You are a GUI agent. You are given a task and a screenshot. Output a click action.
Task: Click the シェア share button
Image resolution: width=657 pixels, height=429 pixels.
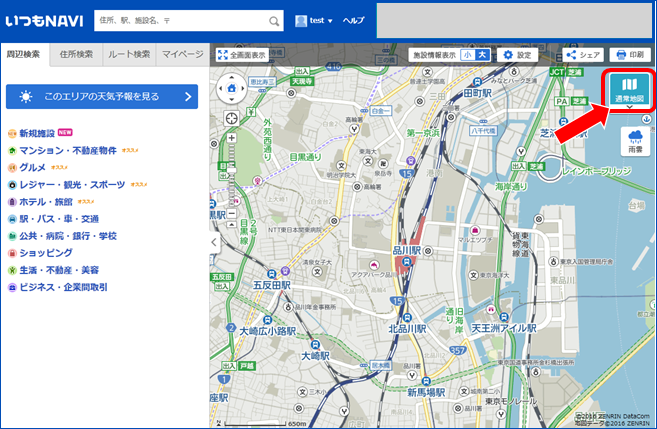(583, 55)
